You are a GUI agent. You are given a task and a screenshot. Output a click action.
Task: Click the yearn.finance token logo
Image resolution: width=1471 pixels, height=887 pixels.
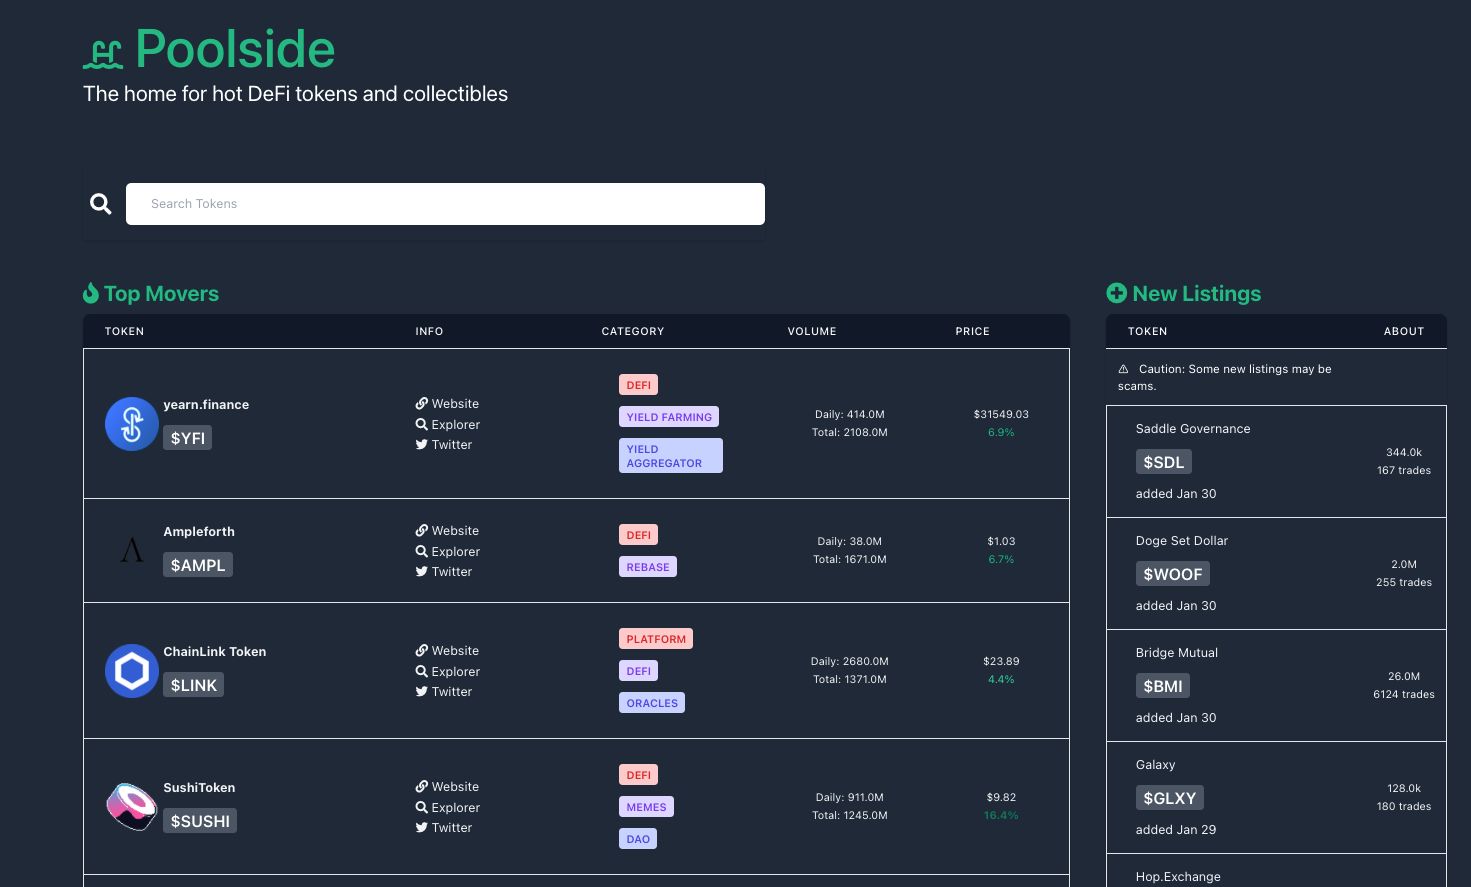(132, 424)
